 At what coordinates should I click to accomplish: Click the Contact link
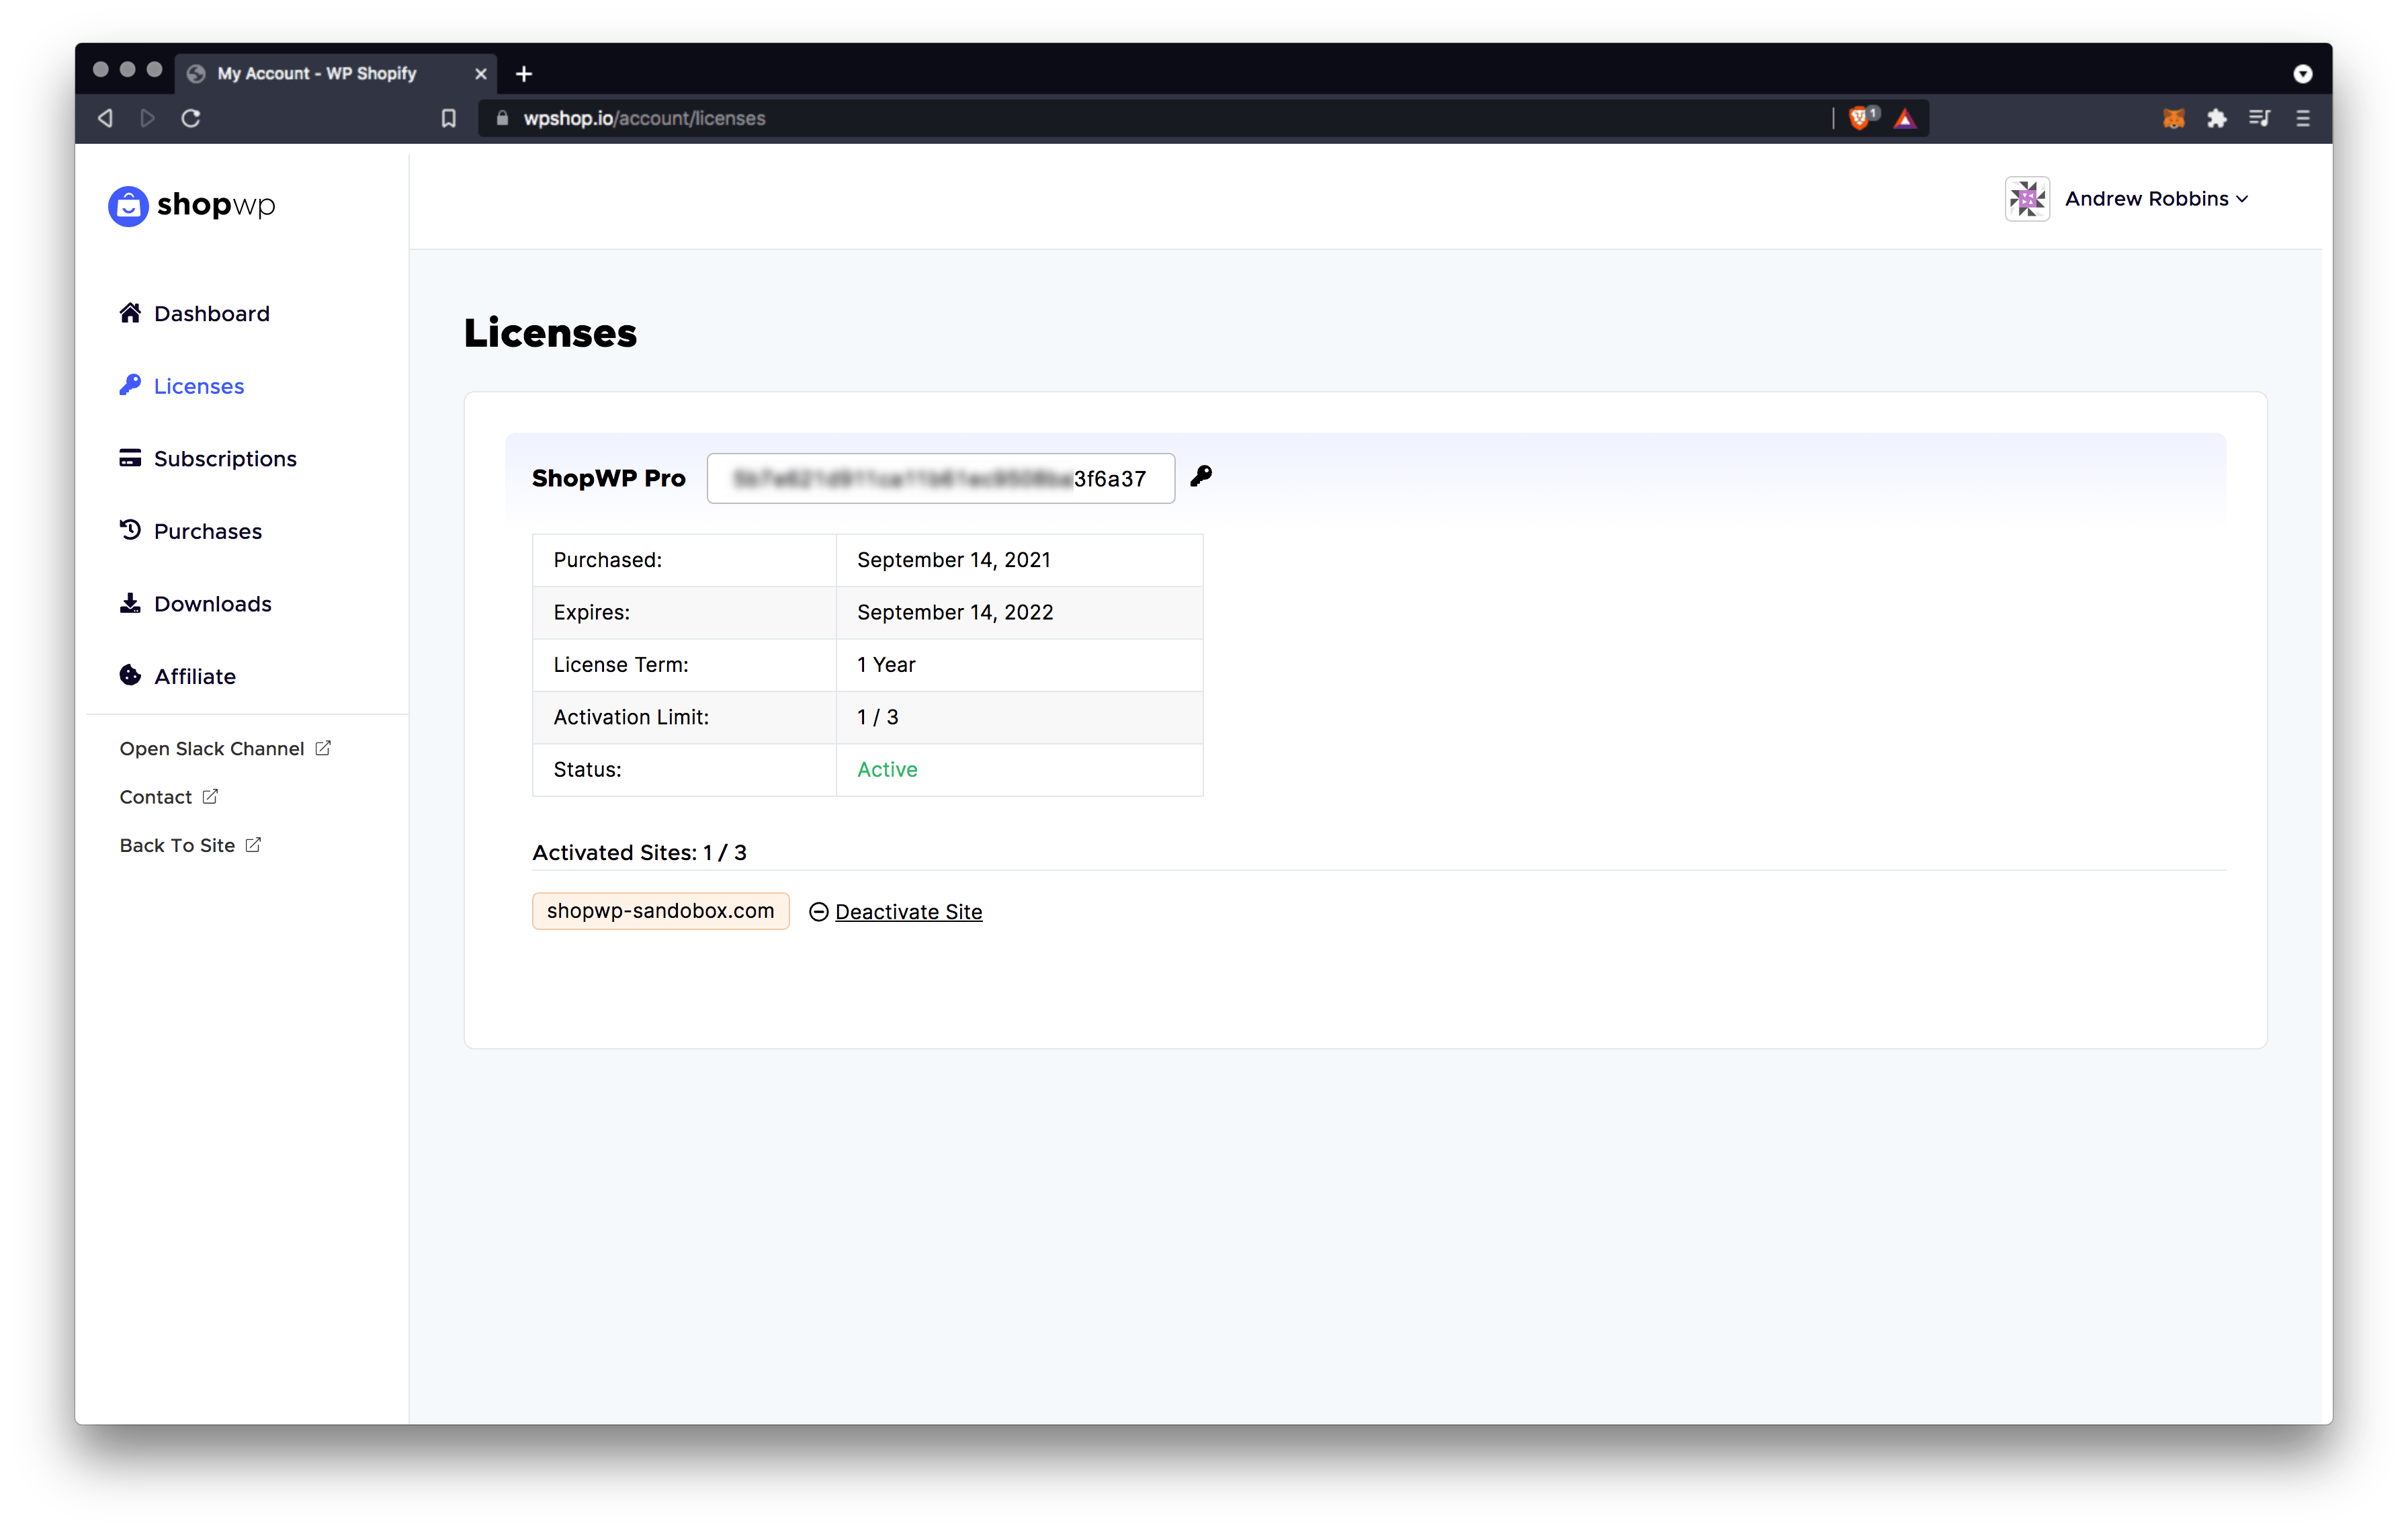(x=155, y=797)
